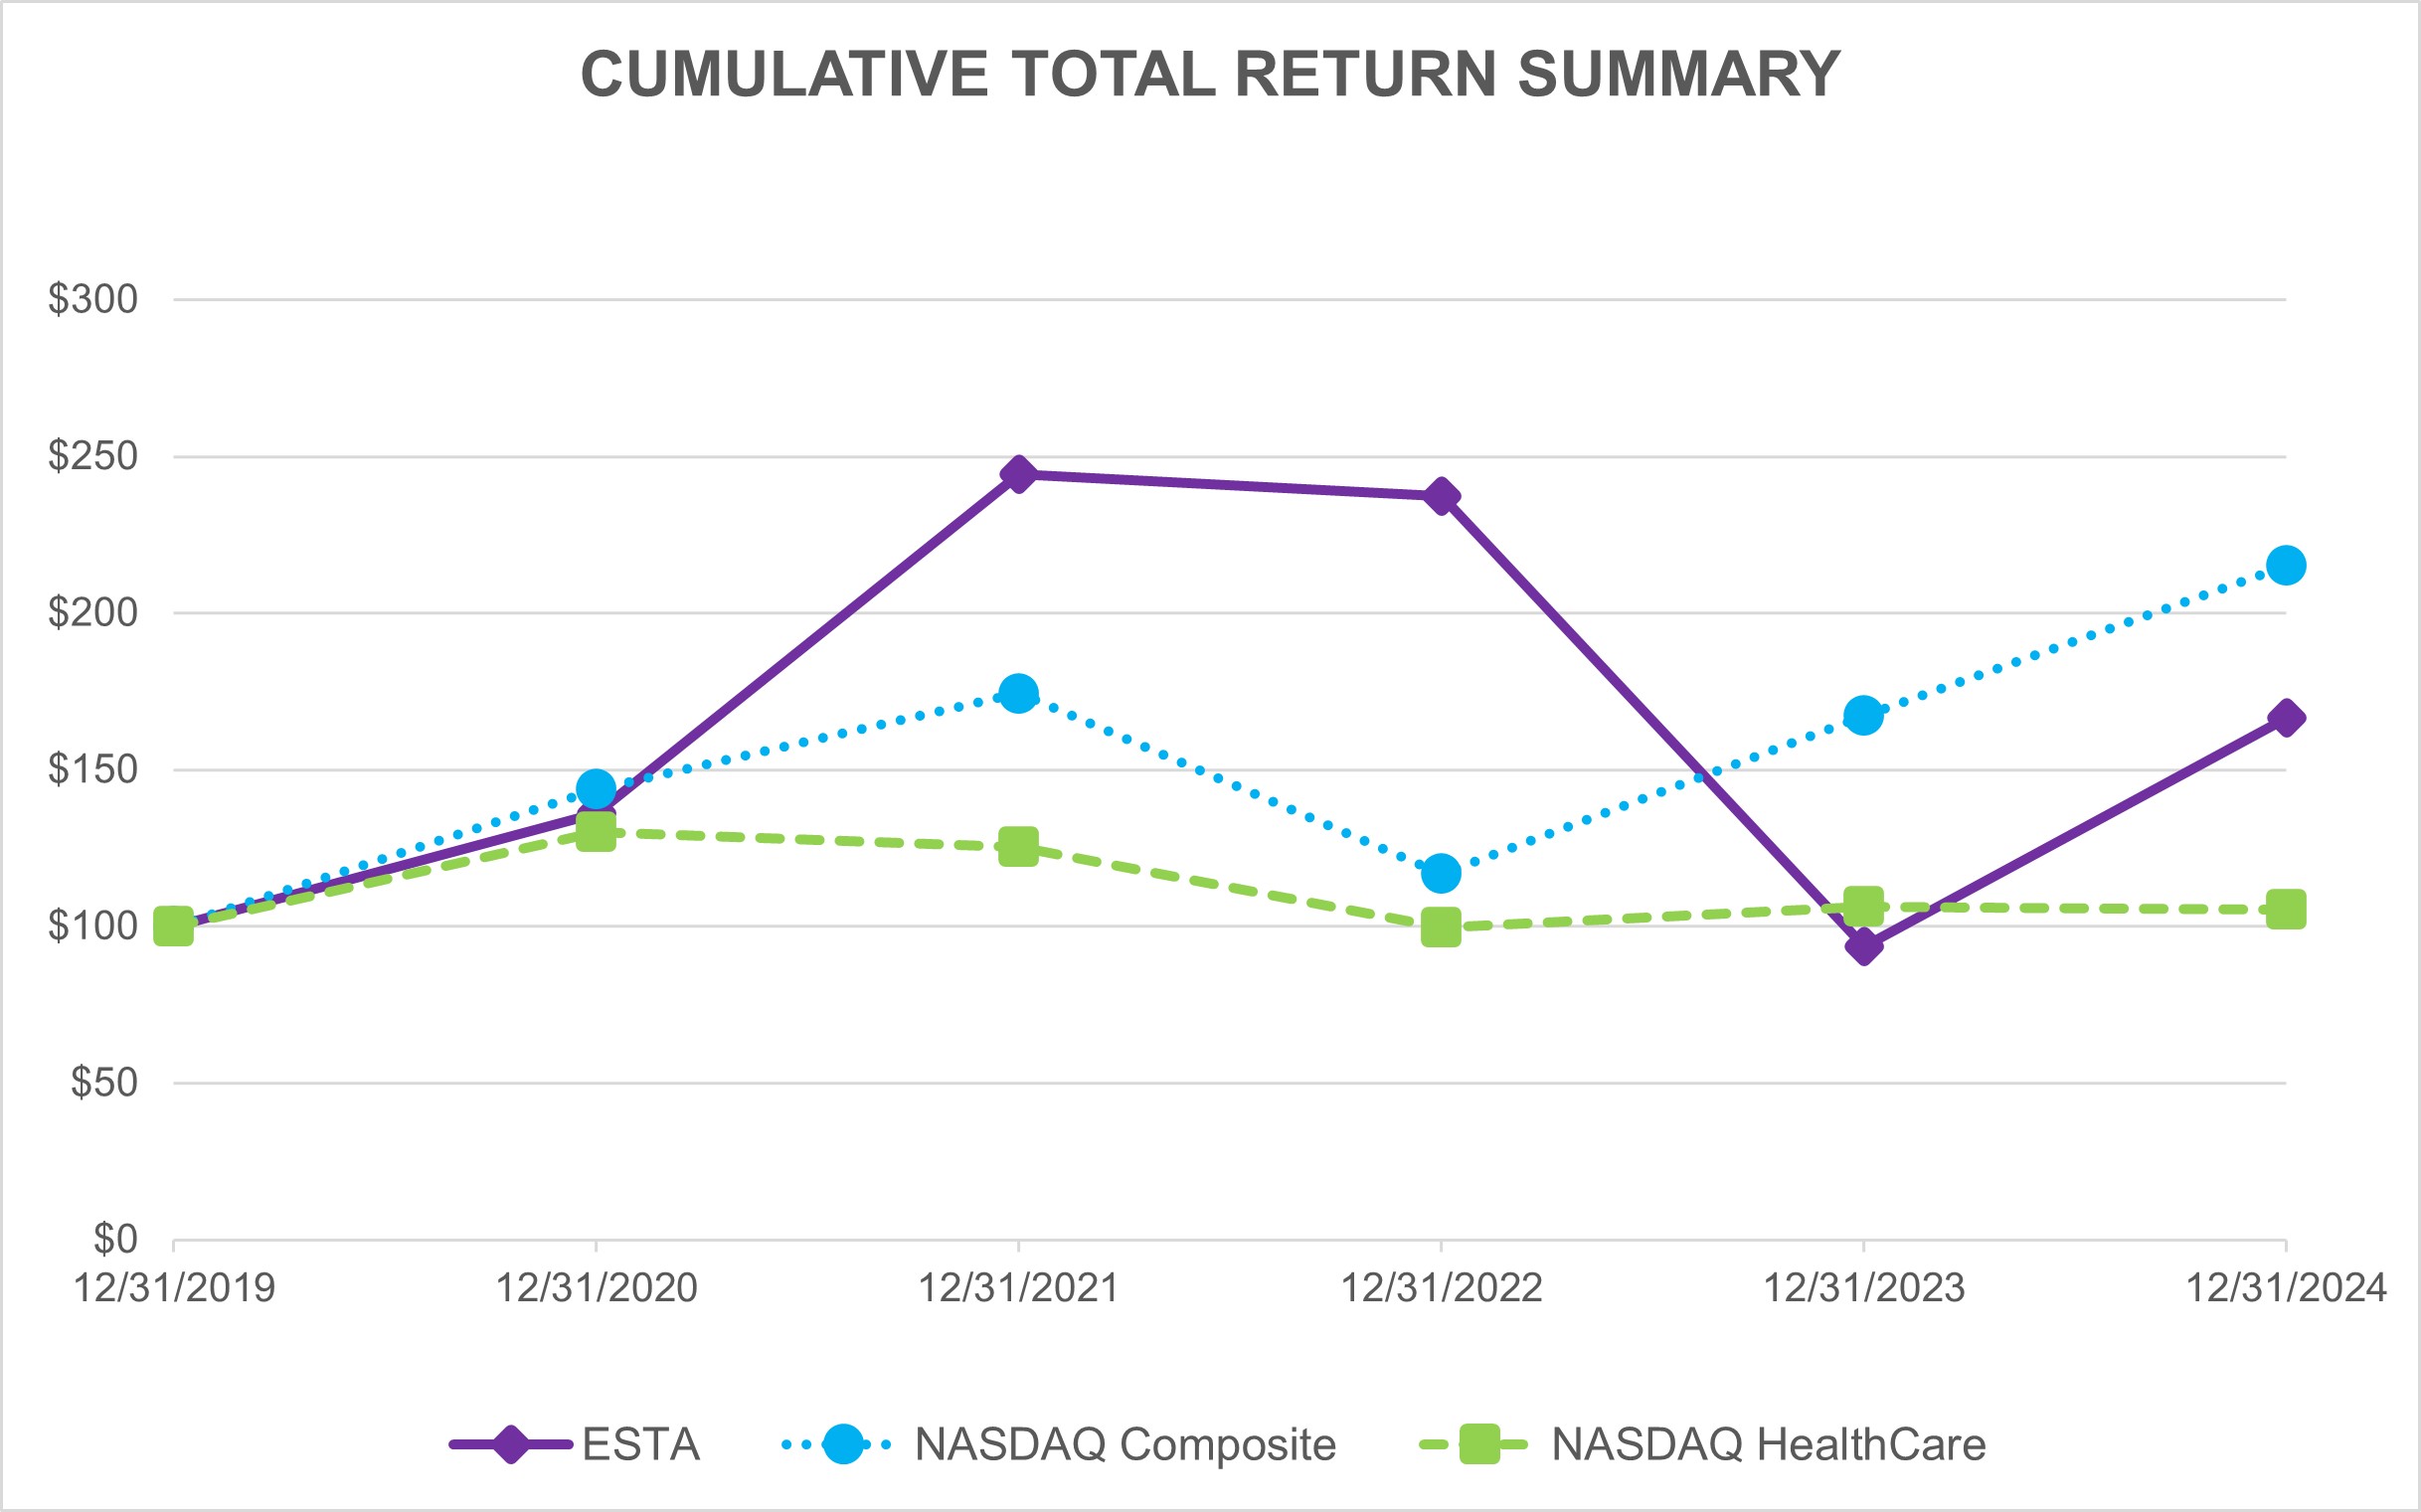Click the NASDAQ HealthCare legend text
This screenshot has width=2421, height=1512.
pos(1768,1445)
